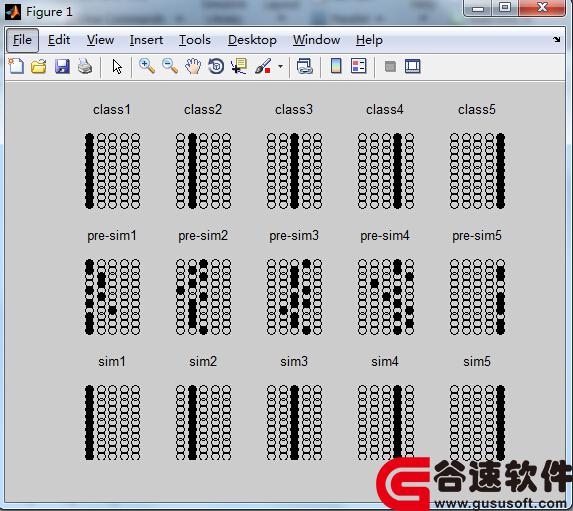This screenshot has height=511, width=573.
Task: Activate the Zoom In tool
Action: click(147, 66)
